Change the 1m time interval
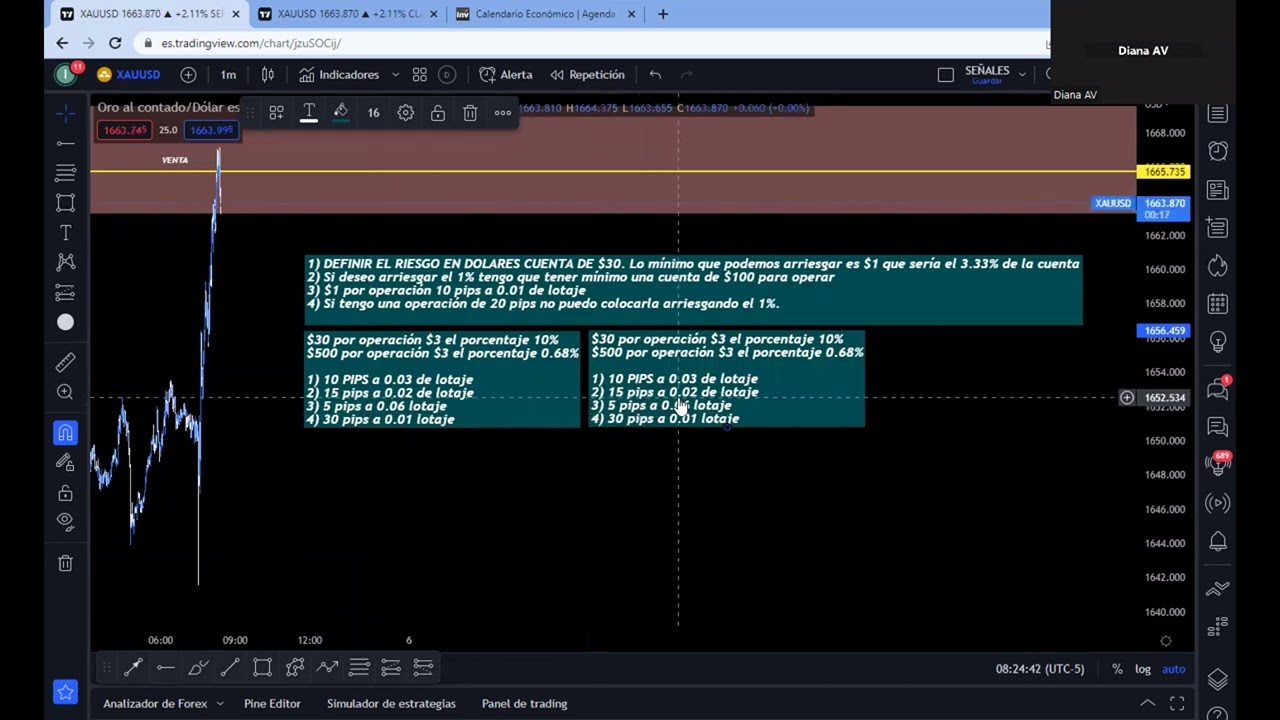 [228, 74]
